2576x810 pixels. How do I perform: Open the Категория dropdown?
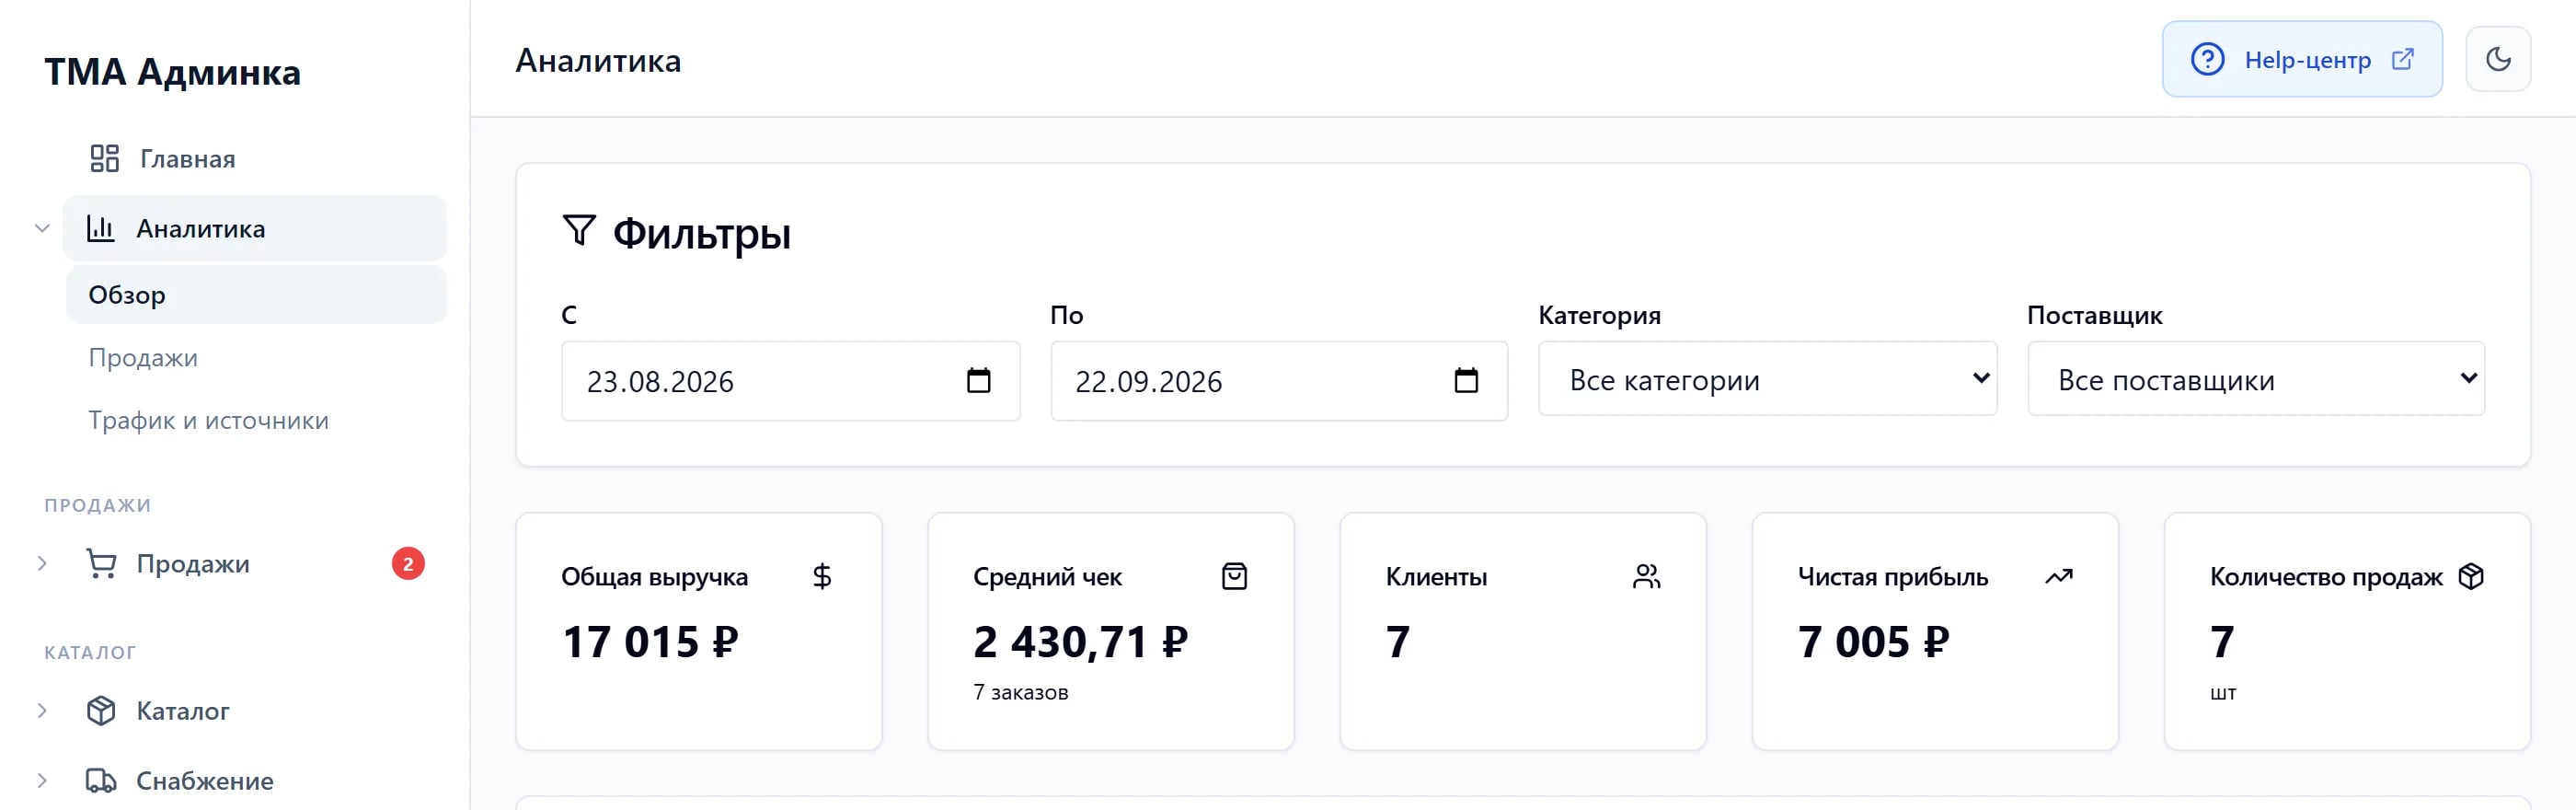point(1767,379)
